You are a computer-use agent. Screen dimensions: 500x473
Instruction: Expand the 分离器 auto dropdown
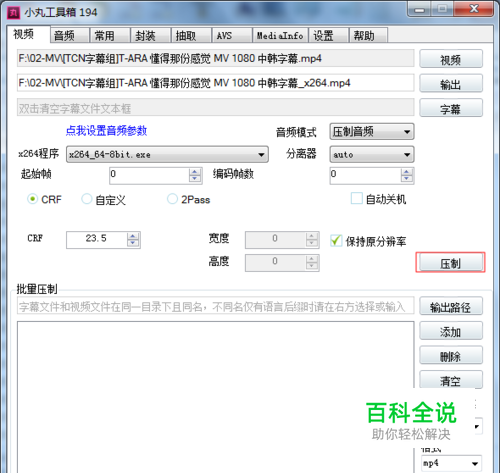pyautogui.click(x=372, y=154)
